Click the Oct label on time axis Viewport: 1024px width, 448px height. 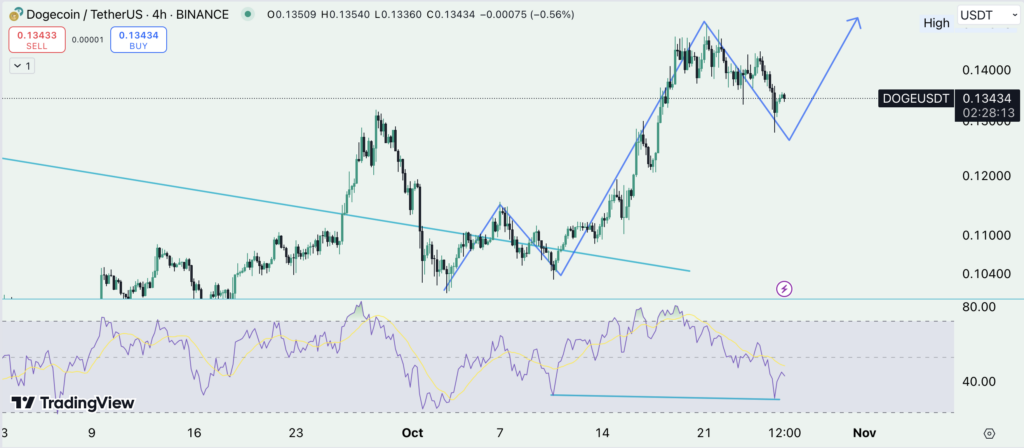(413, 432)
